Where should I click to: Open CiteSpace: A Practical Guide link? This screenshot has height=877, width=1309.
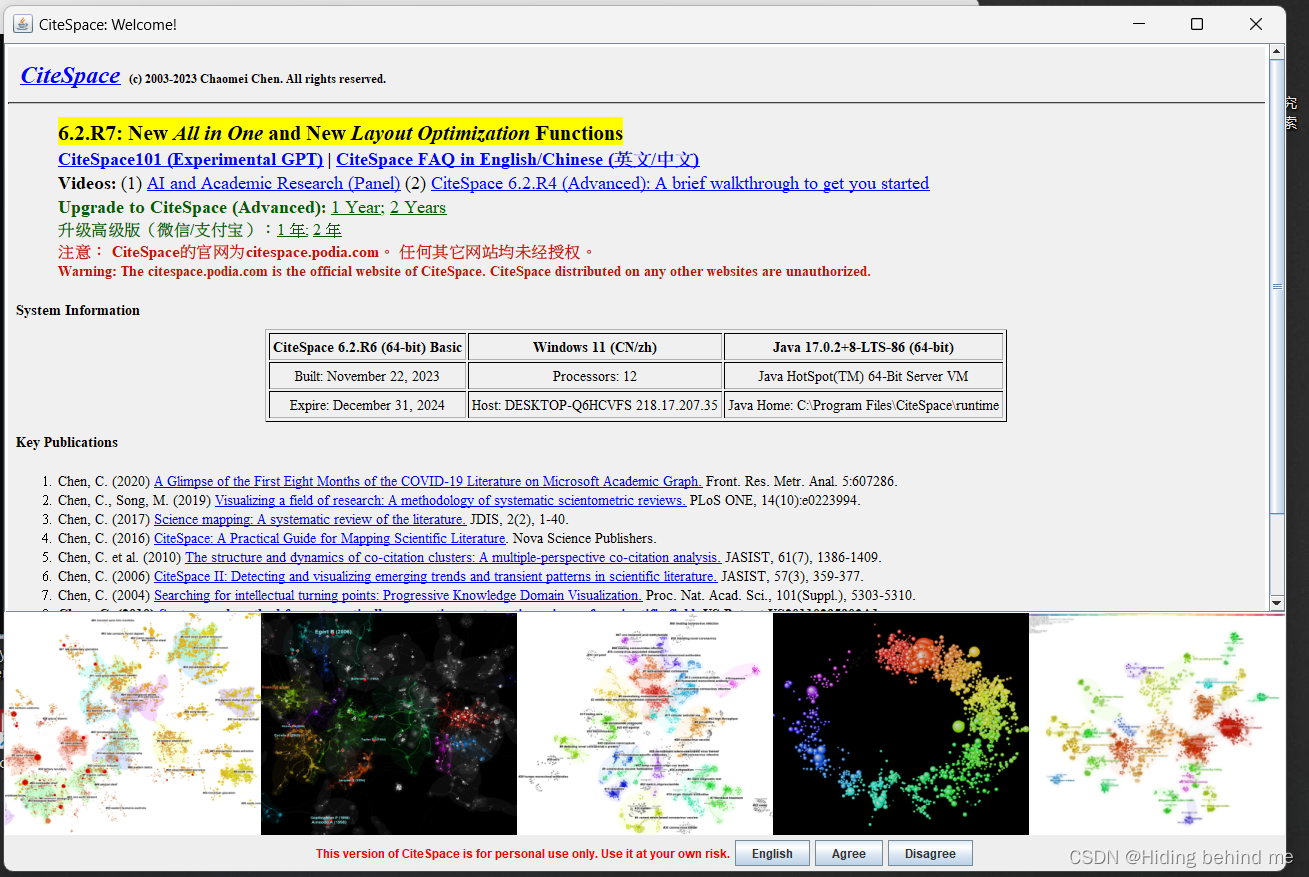coord(329,538)
